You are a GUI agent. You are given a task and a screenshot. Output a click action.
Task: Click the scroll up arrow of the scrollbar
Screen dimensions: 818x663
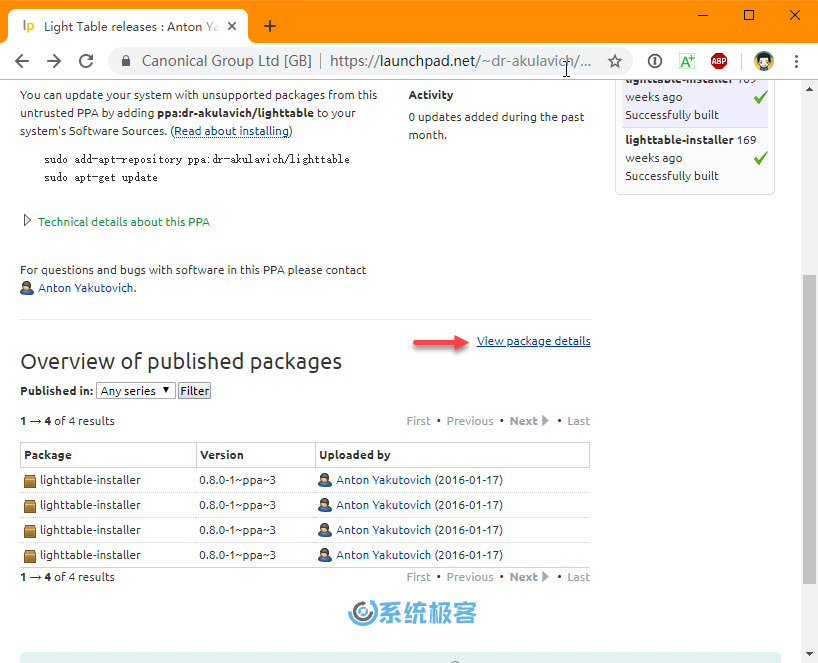click(809, 89)
